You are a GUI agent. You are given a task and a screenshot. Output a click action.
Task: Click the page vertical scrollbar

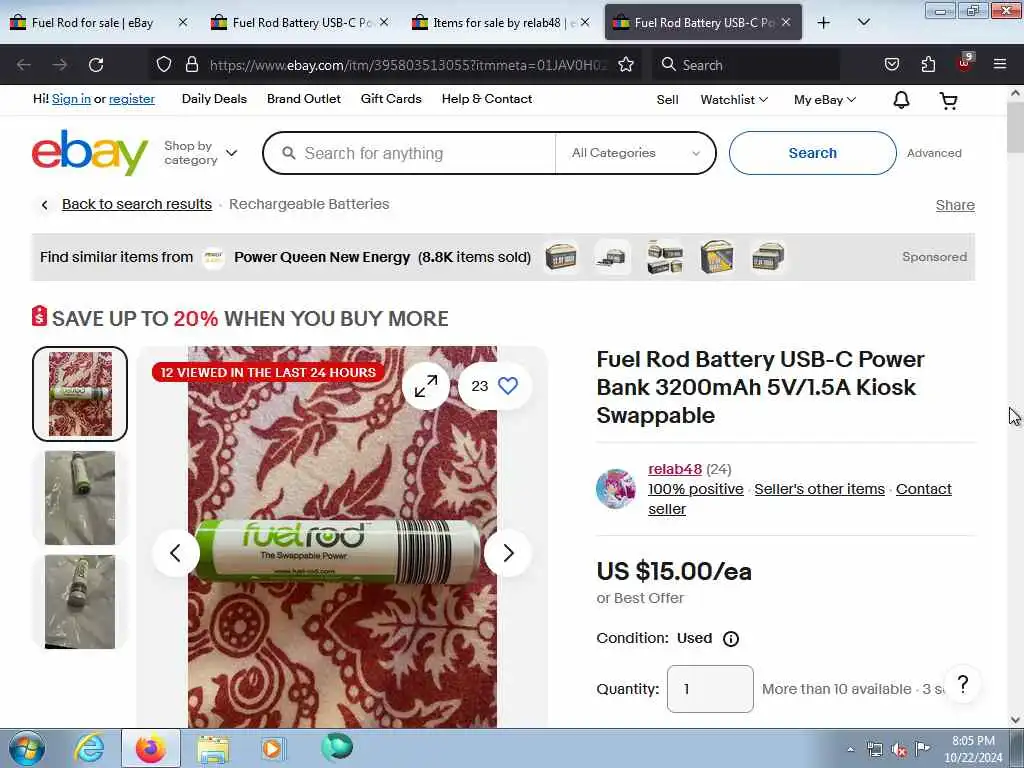pos(1015,406)
